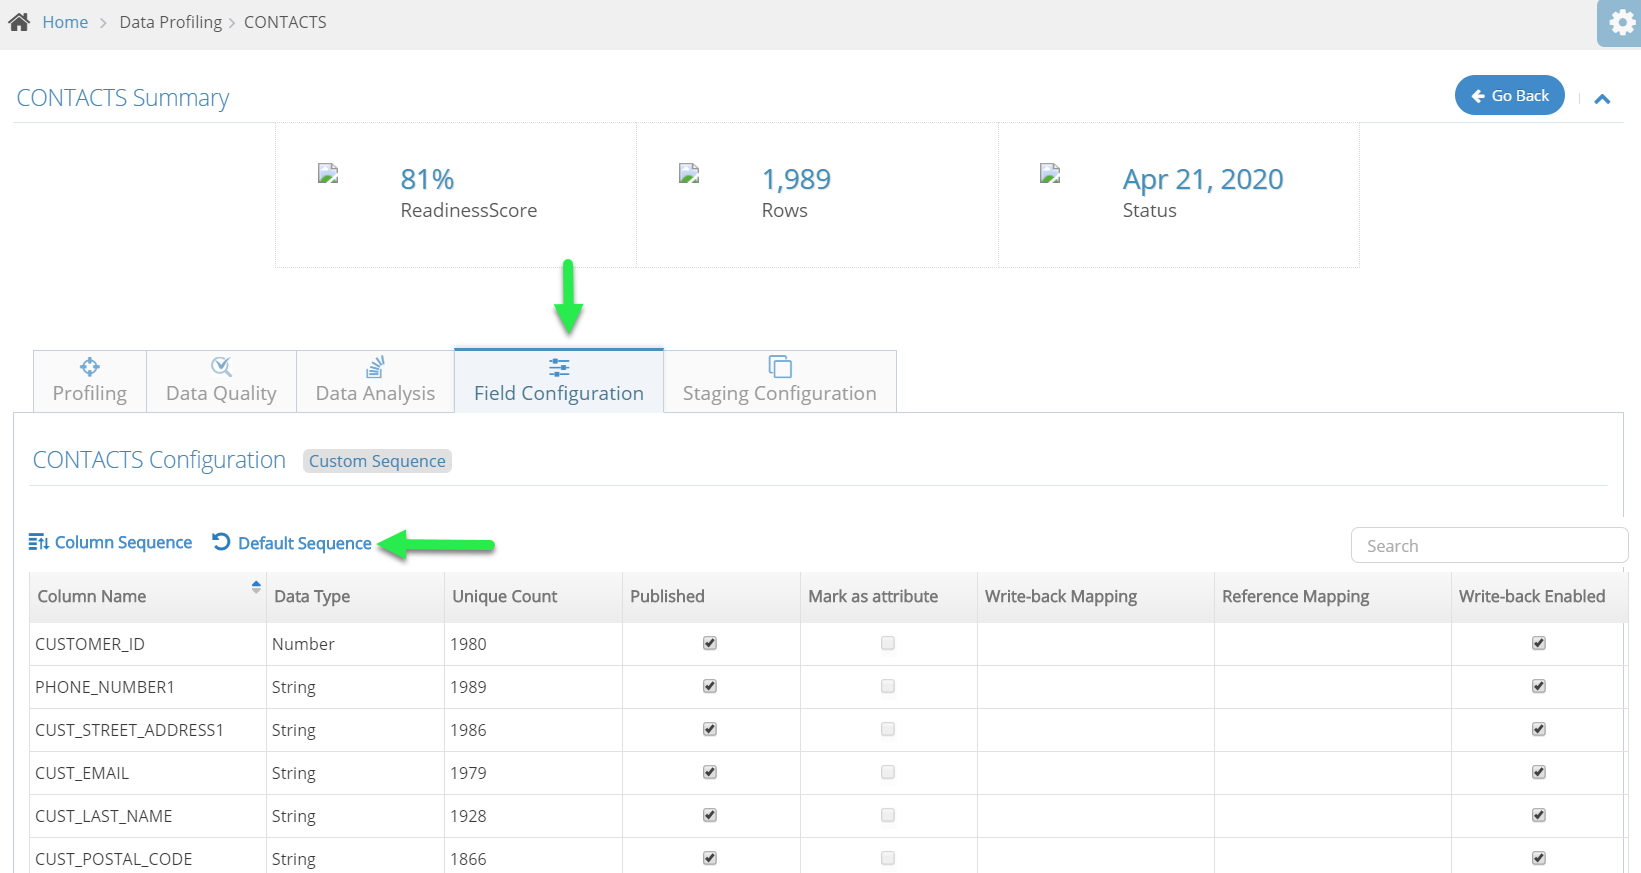Select the PHONE_NUMBER1 cell
The image size is (1641, 873).
[148, 687]
